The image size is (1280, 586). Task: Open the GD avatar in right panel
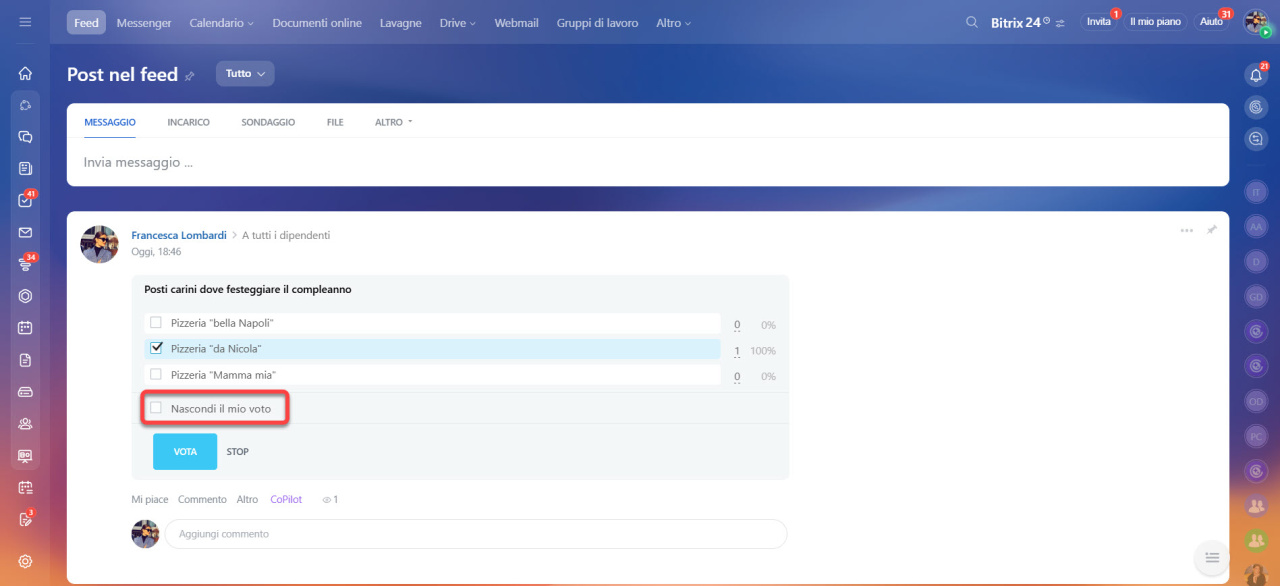click(1256, 296)
